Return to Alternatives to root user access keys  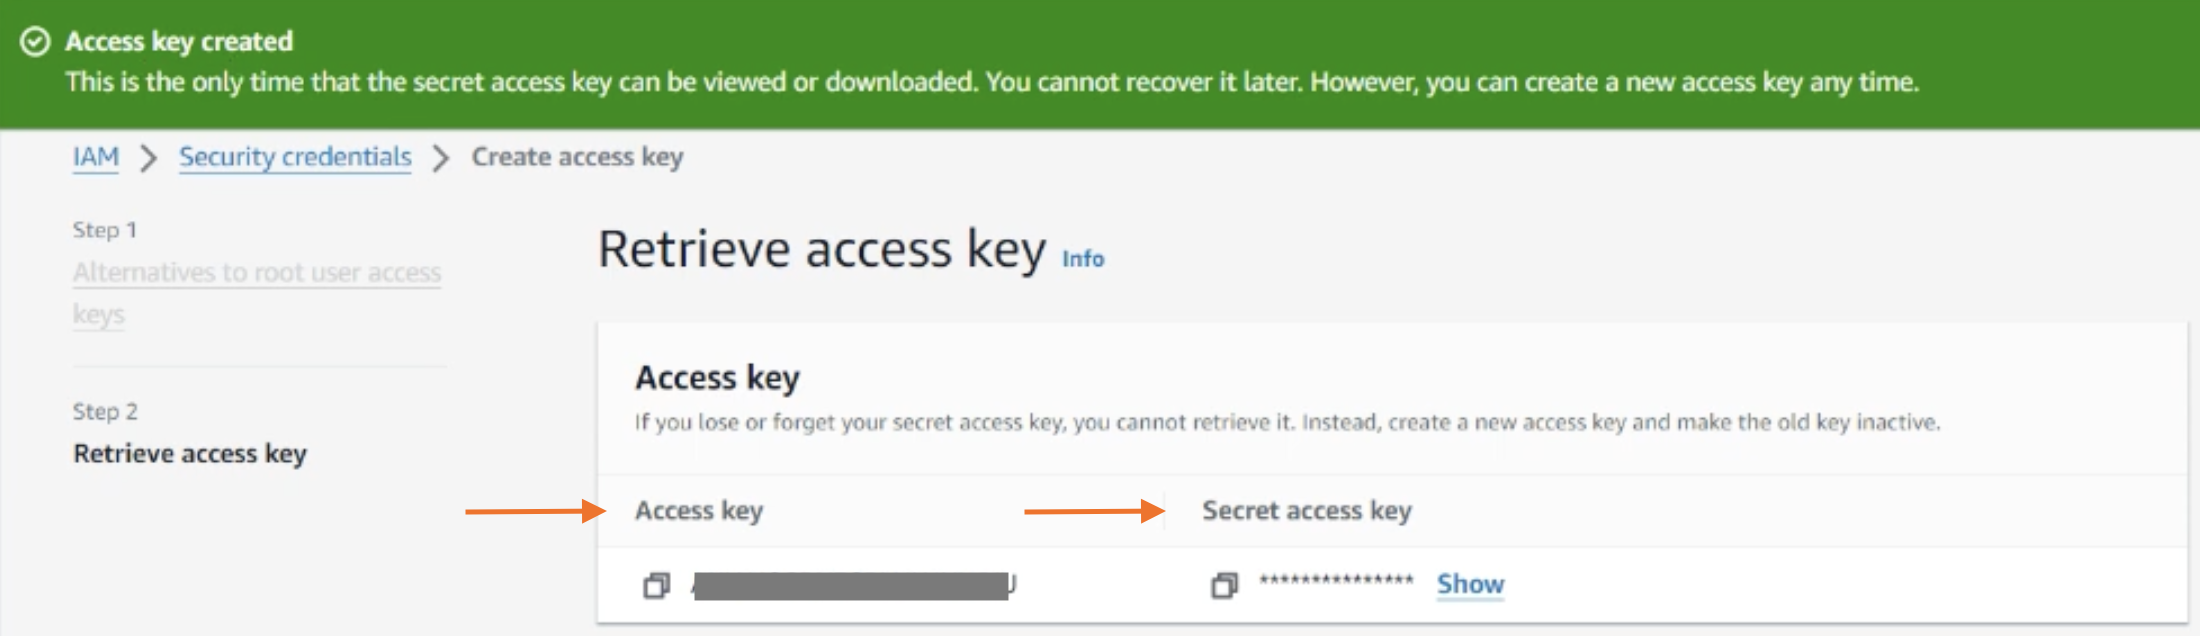pos(256,273)
